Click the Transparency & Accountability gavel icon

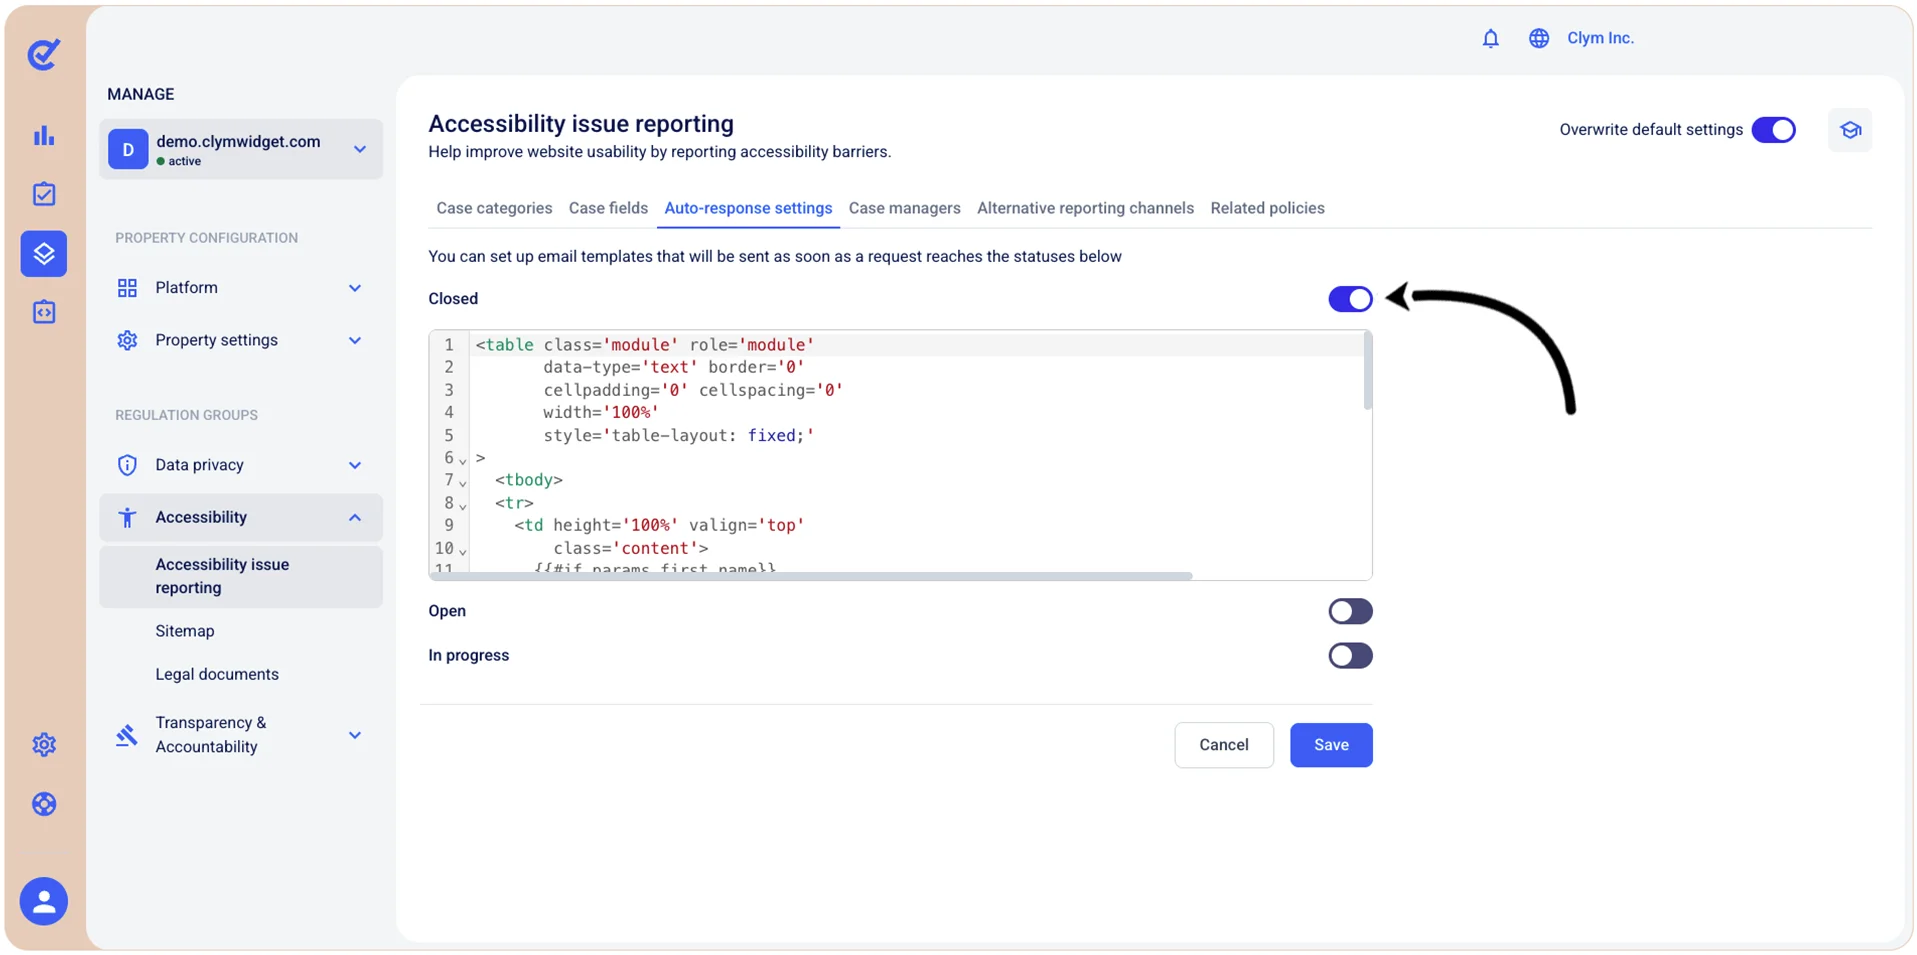[x=127, y=735]
